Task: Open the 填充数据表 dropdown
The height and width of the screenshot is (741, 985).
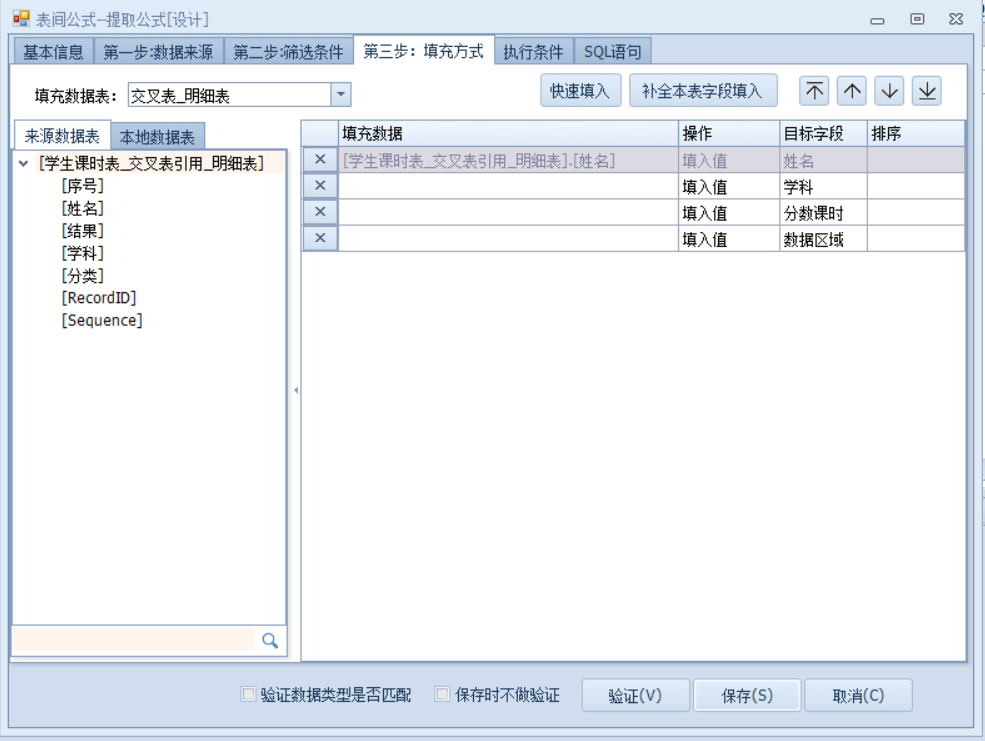Action: [341, 96]
